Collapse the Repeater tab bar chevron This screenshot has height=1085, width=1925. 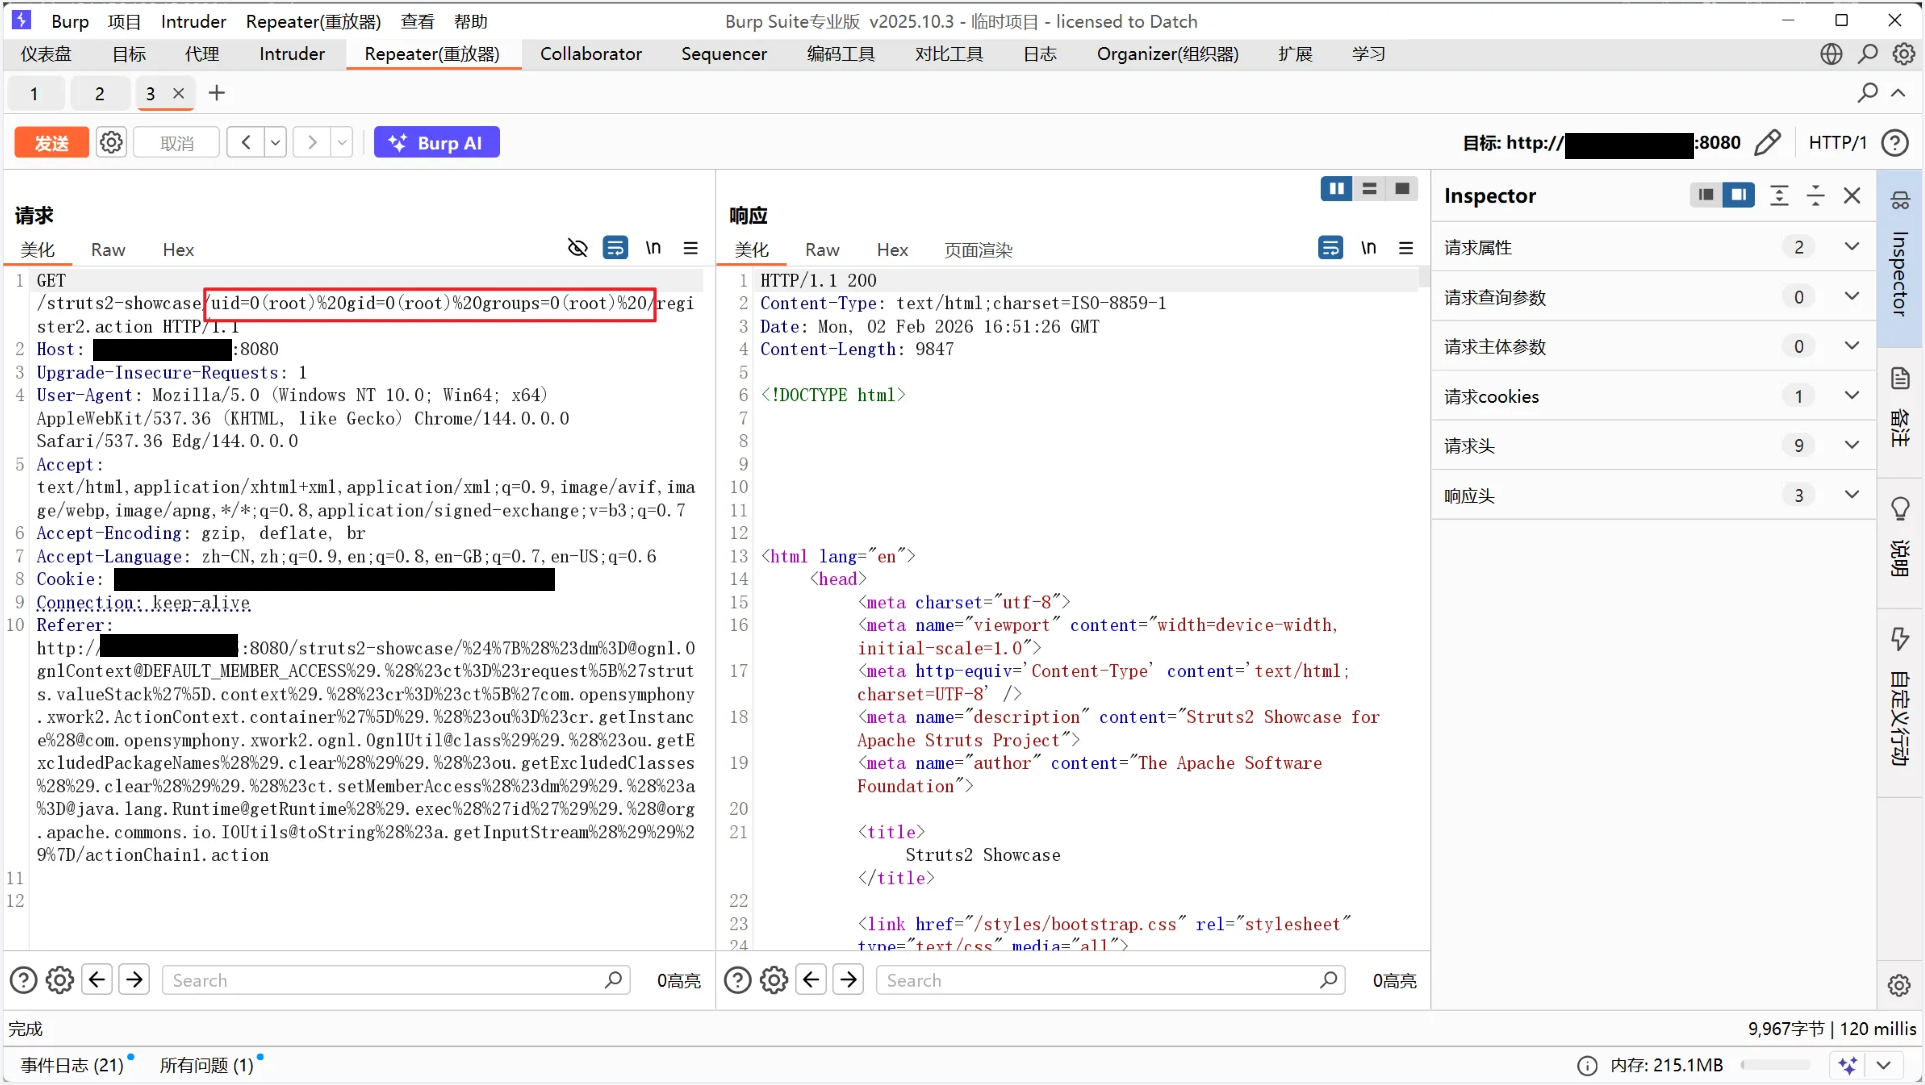click(x=1898, y=93)
